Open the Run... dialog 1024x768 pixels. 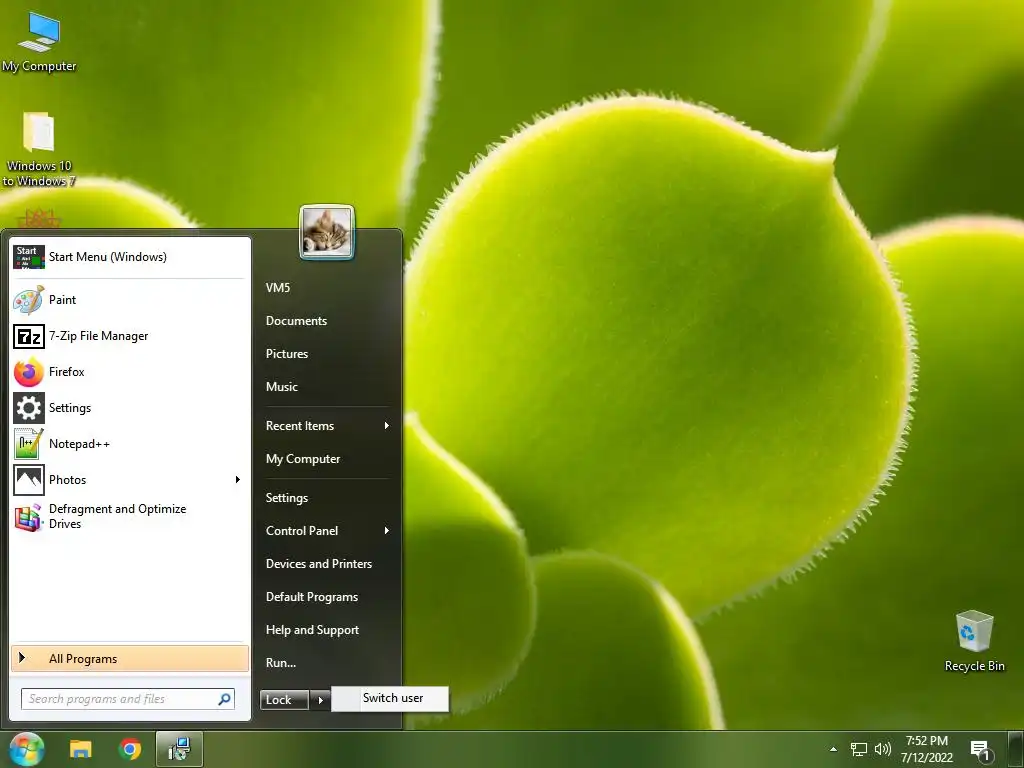pyautogui.click(x=281, y=663)
